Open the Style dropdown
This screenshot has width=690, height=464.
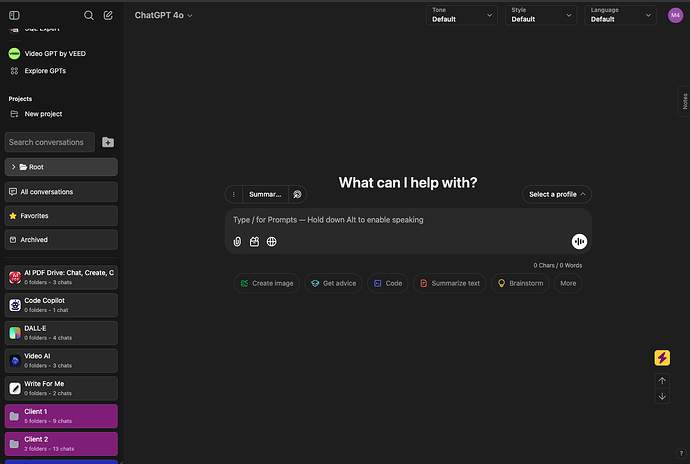[x=541, y=15]
